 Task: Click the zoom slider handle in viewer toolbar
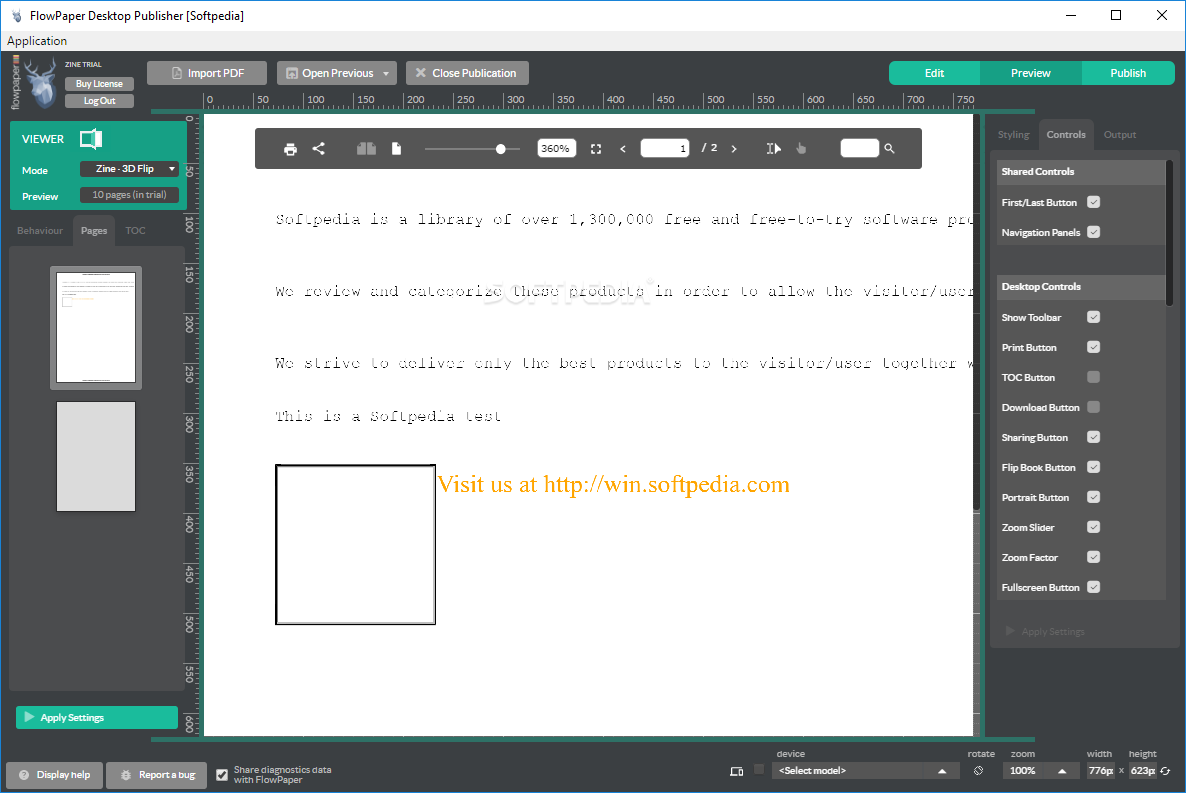click(501, 149)
